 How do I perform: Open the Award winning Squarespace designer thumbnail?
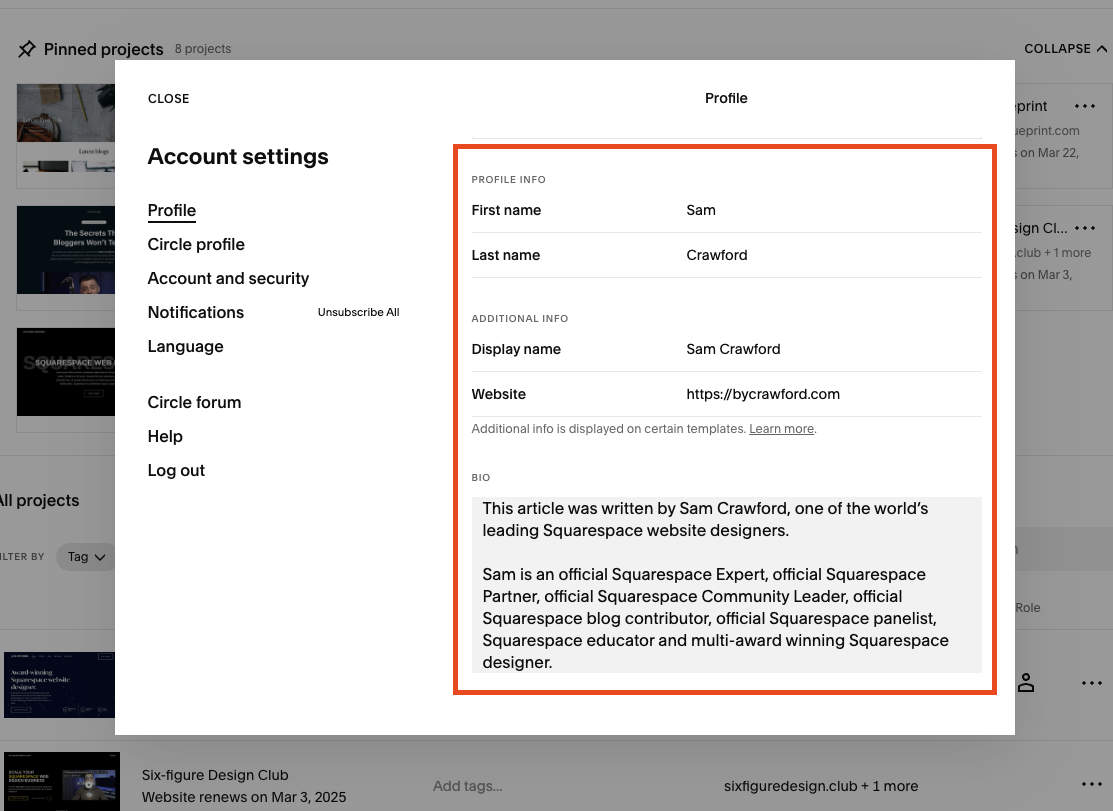60,684
